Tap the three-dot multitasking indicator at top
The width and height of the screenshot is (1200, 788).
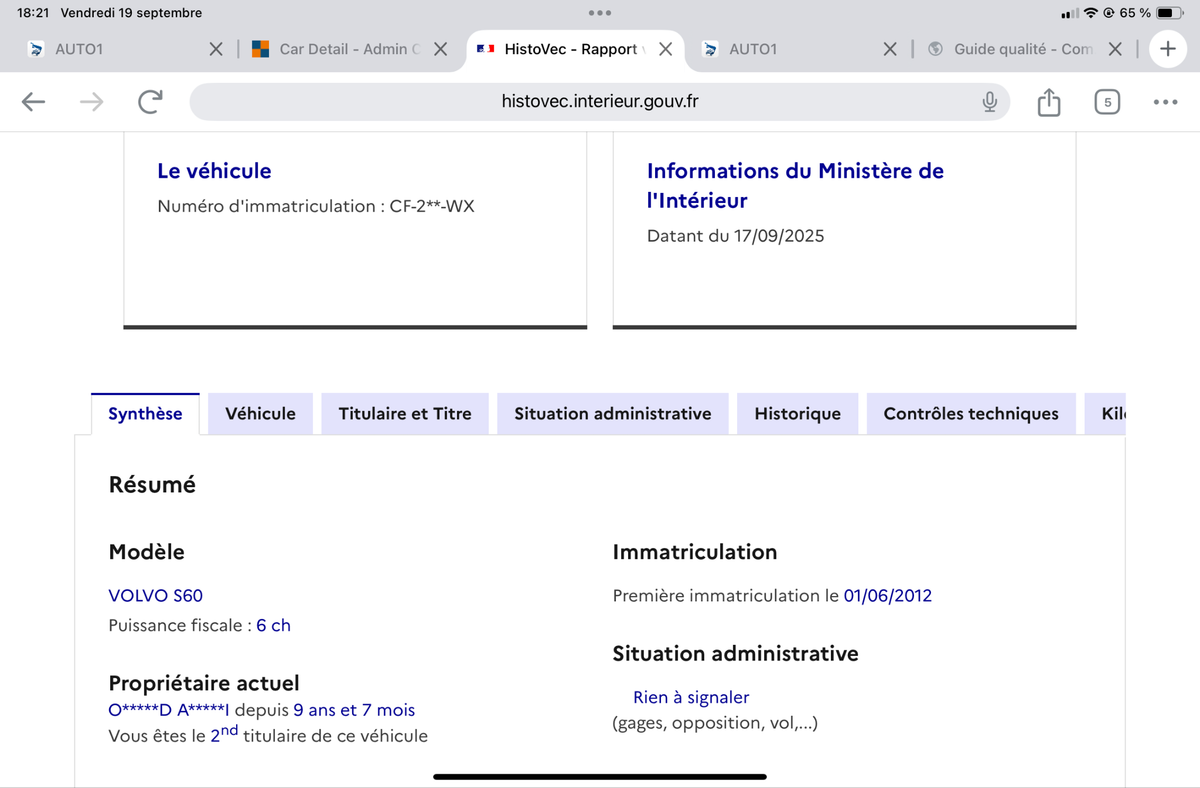(x=600, y=13)
